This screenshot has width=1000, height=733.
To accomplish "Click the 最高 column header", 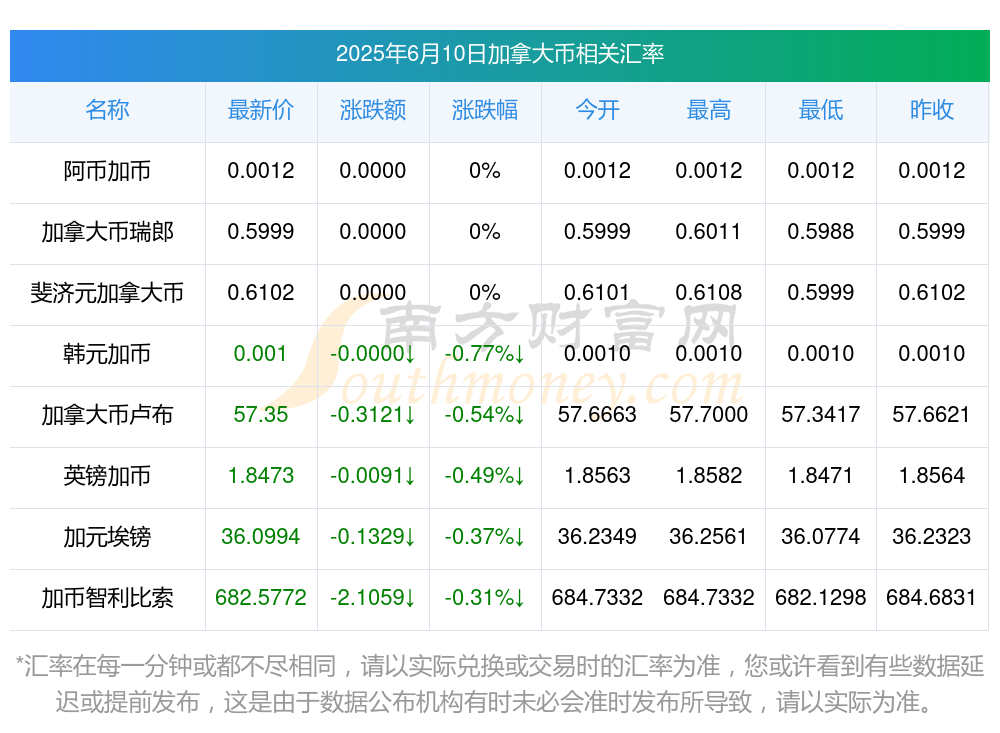I will (709, 110).
